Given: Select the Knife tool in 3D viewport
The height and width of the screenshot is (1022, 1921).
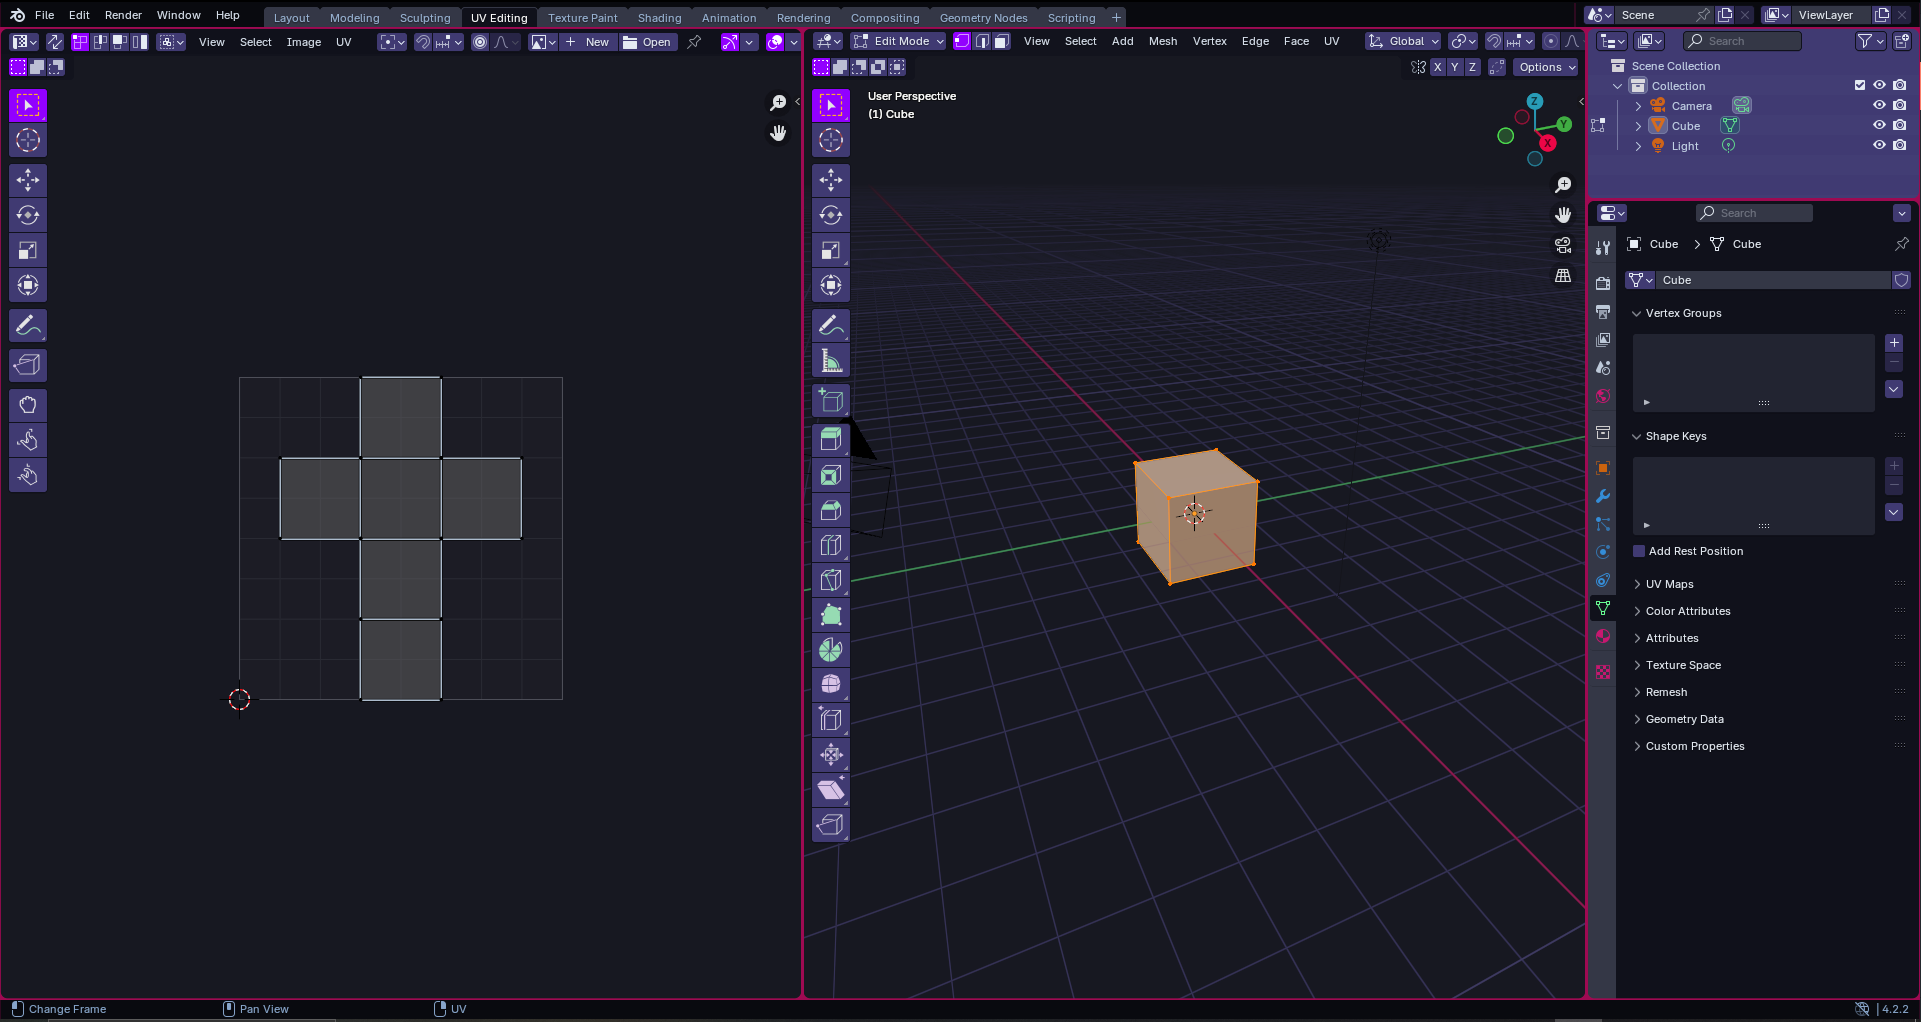Looking at the screenshot, I should (x=831, y=580).
